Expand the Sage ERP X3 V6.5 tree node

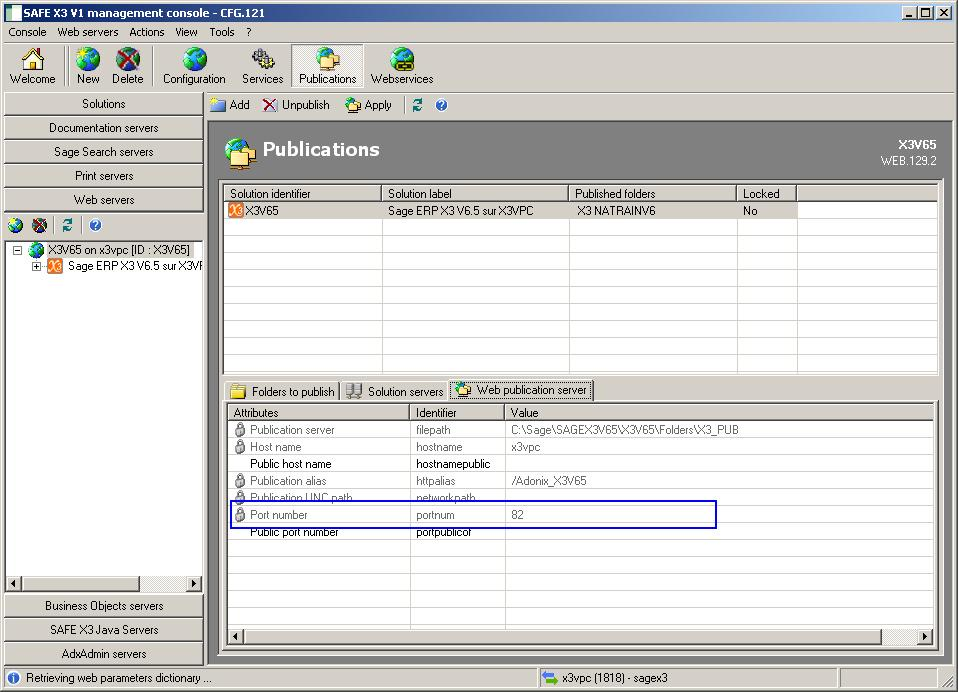pyautogui.click(x=37, y=266)
